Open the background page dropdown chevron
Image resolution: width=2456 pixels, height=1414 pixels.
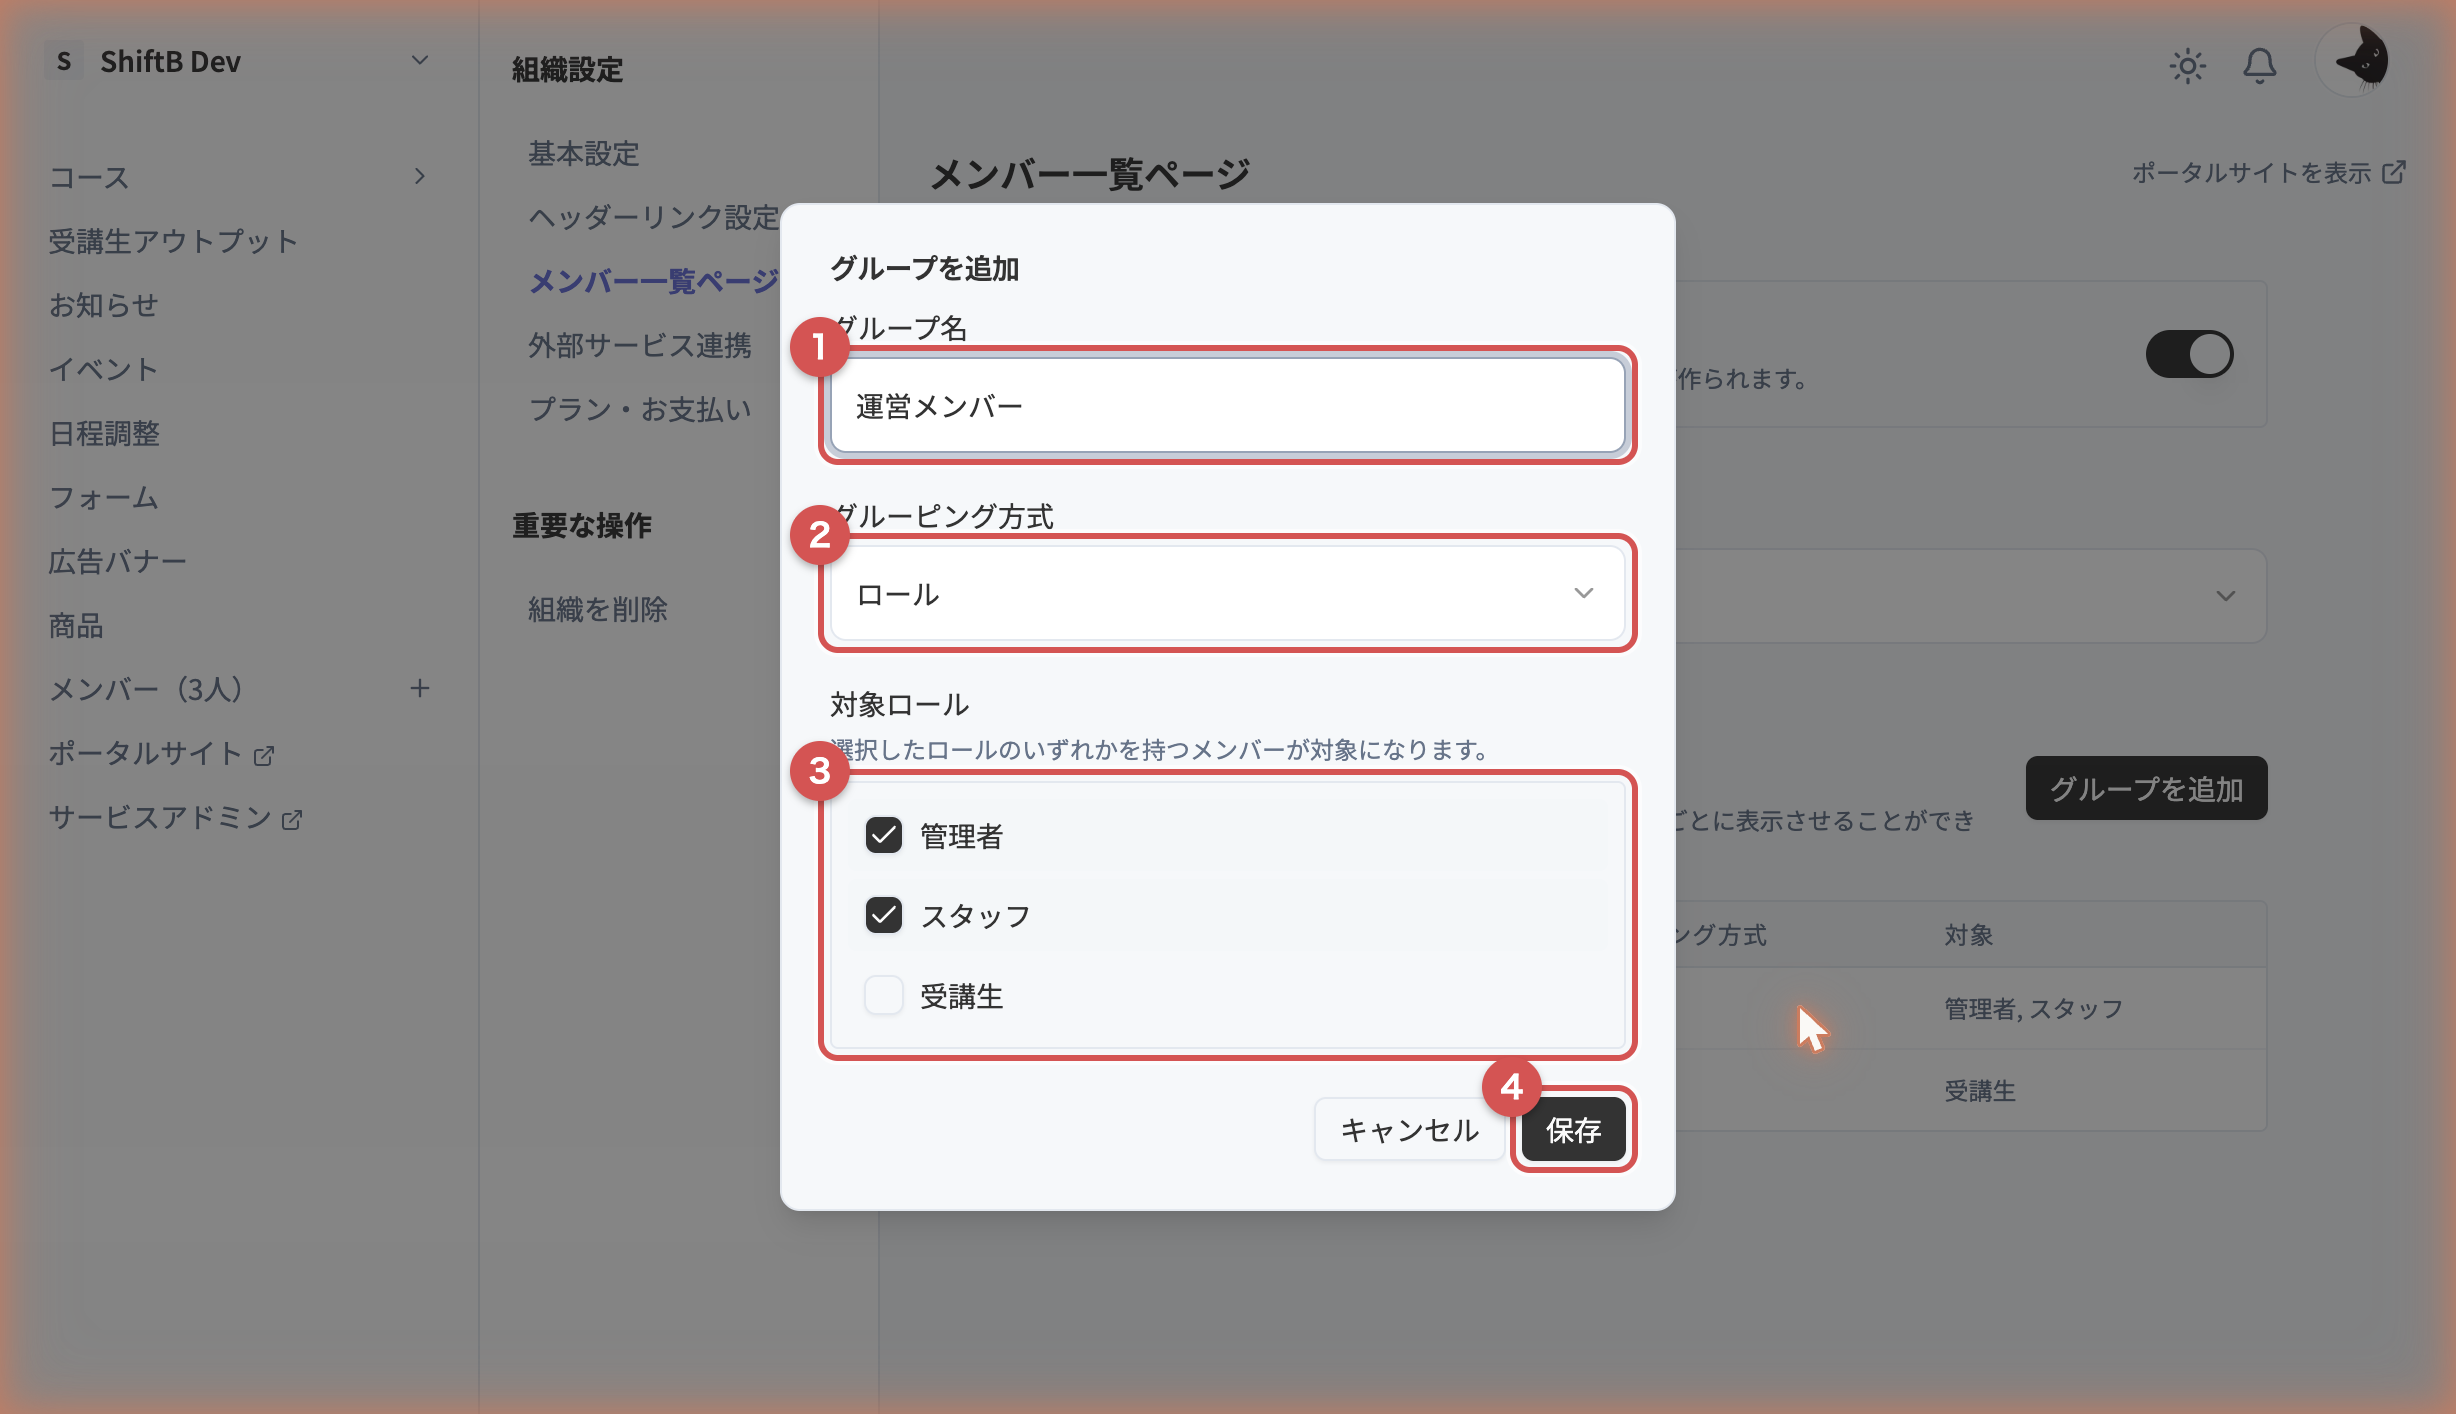(2225, 595)
